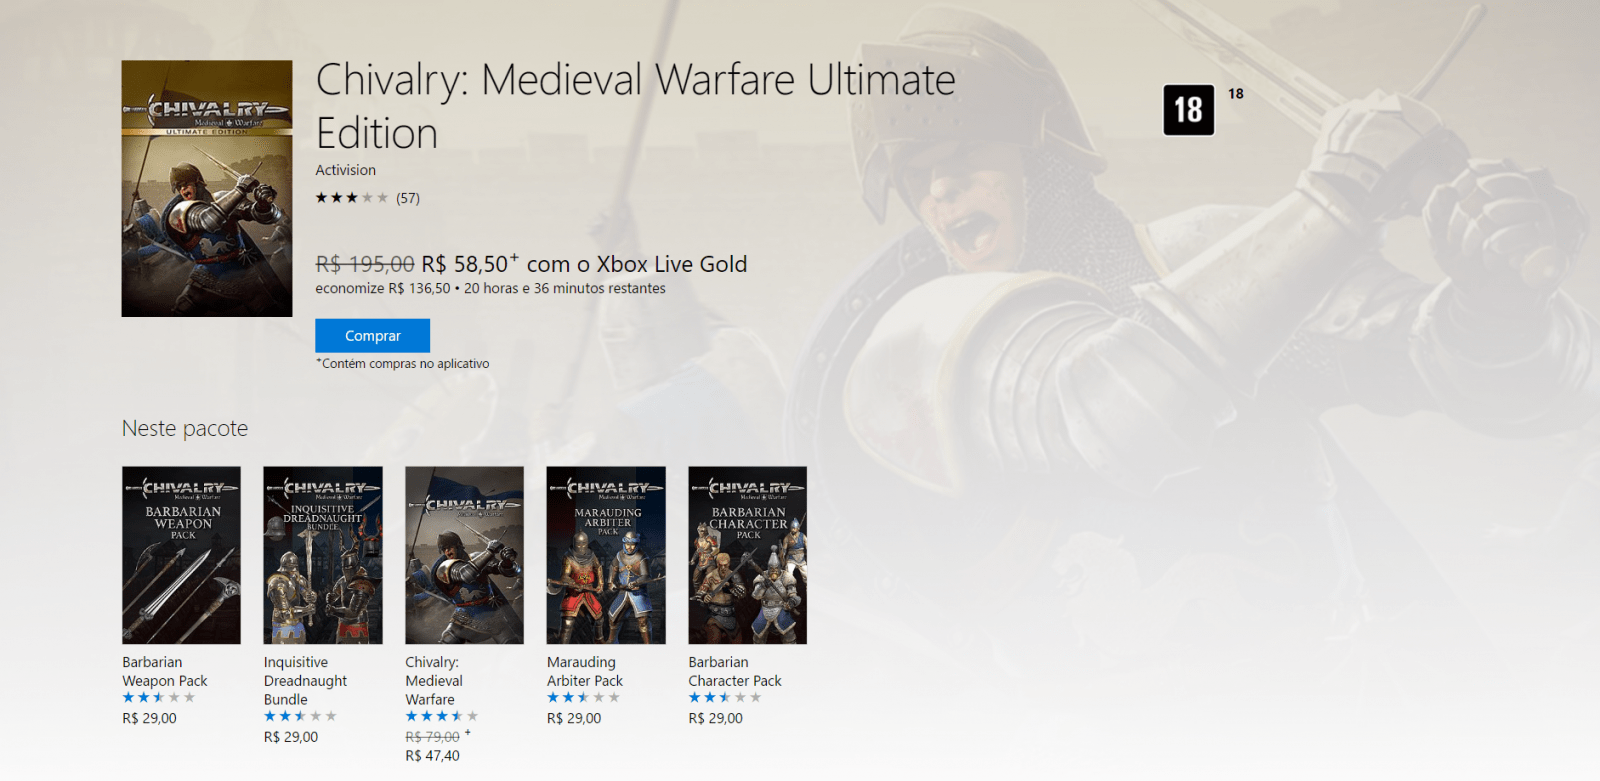This screenshot has width=1600, height=781.
Task: Click the R$ 47,40 discounted price
Action: point(432,756)
